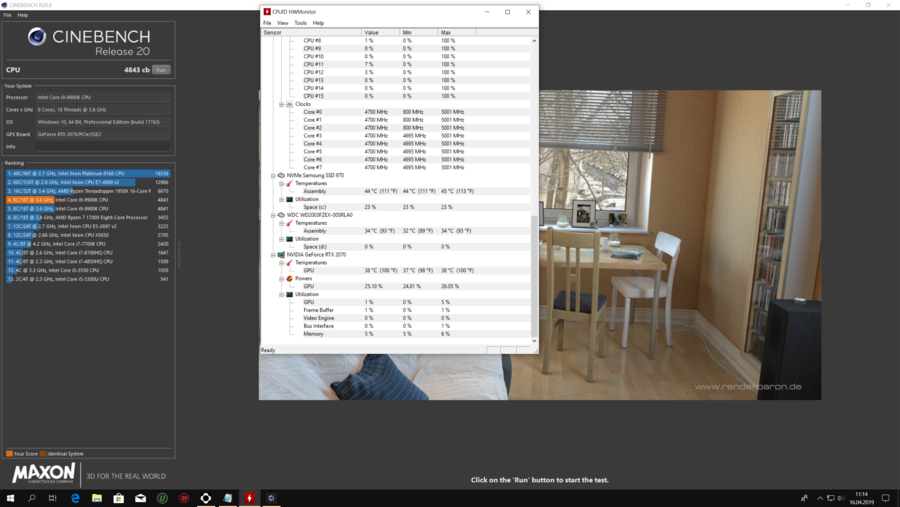Image resolution: width=900 pixels, height=507 pixels.
Task: Click the NVIDIA GeForce RTX 2070 card icon
Action: [x=281, y=254]
